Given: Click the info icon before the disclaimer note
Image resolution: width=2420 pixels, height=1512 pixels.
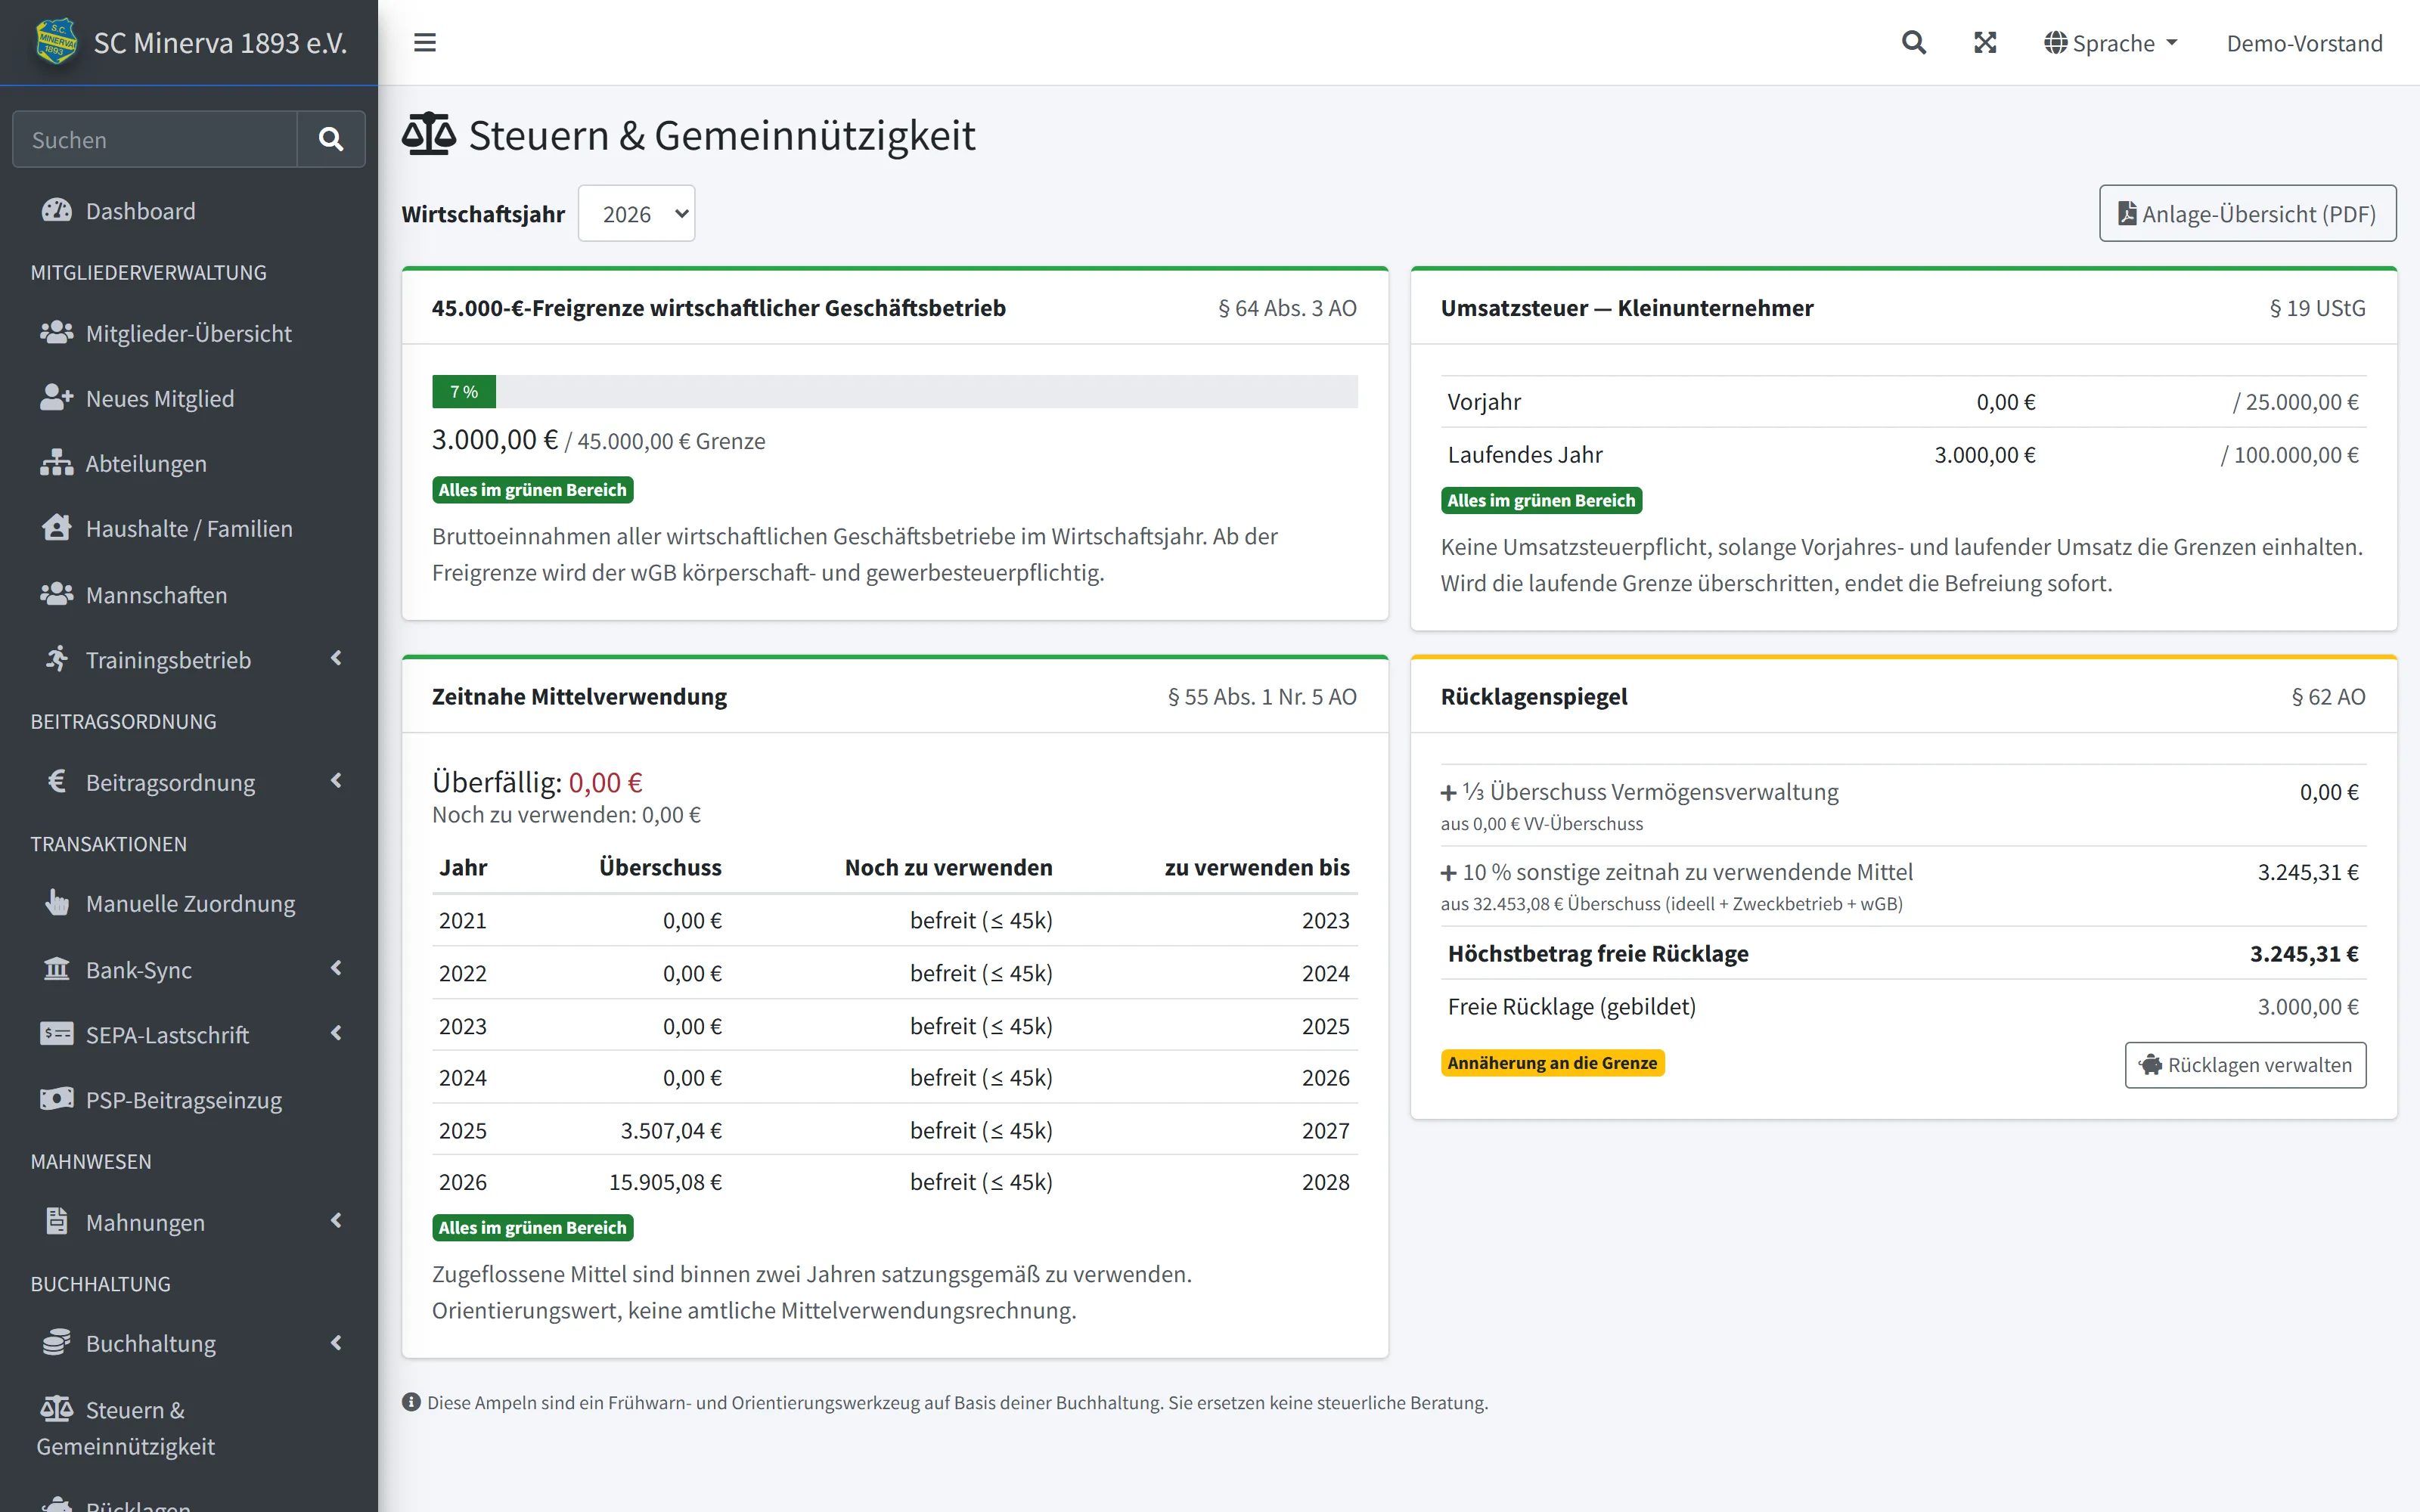Looking at the screenshot, I should (x=411, y=1402).
